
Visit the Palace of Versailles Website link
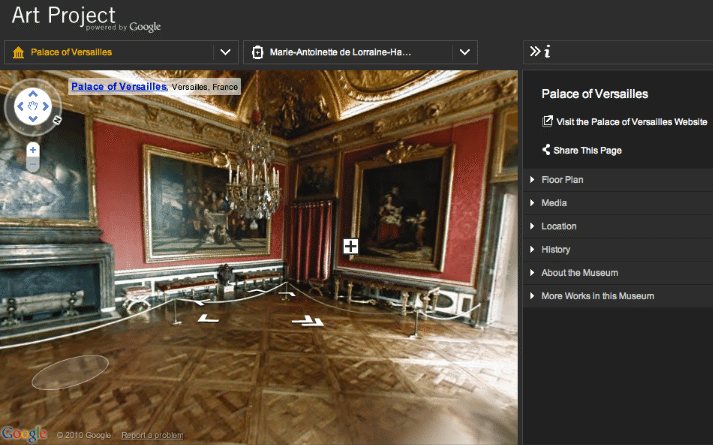click(x=631, y=122)
